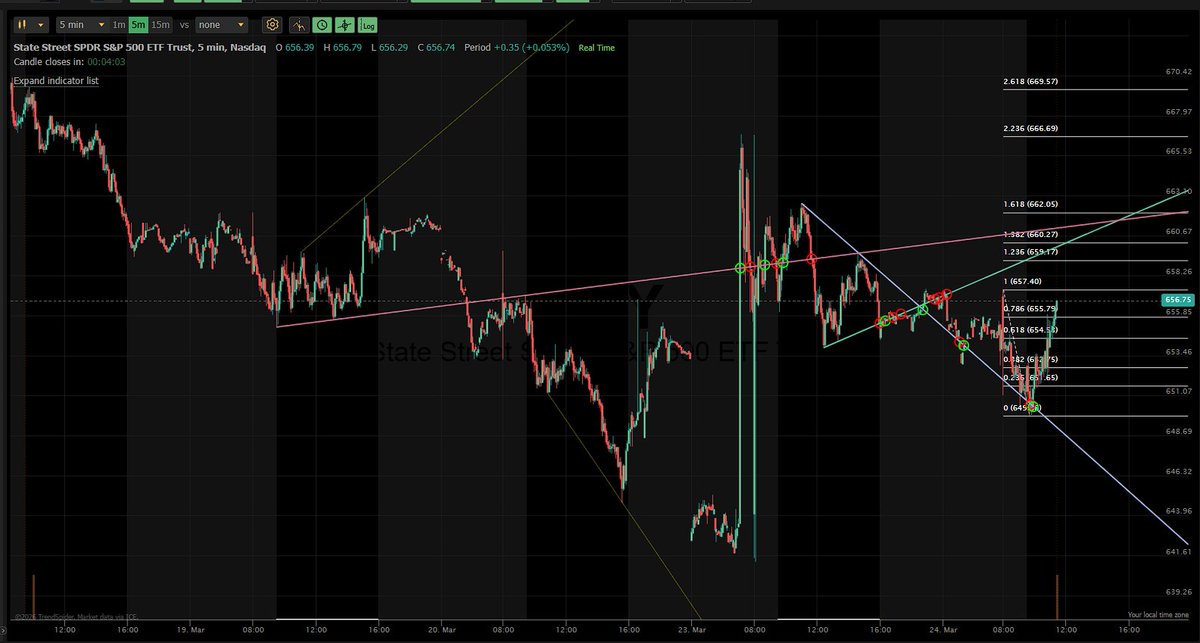
Task: Open the 'none' comparison symbol dropdown
Action: tap(222, 24)
